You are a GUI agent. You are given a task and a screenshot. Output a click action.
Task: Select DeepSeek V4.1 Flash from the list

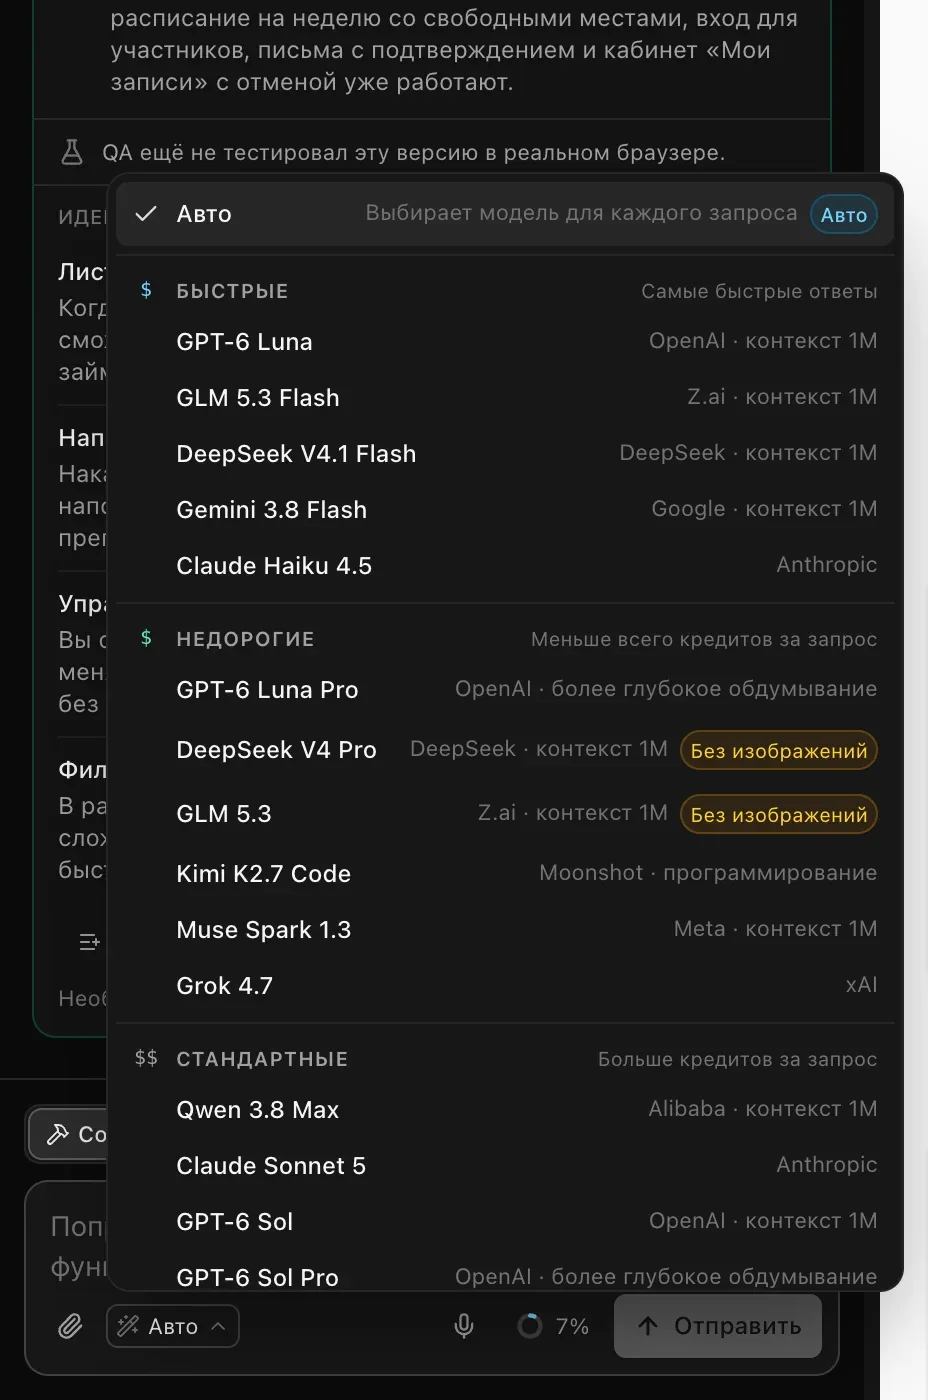(x=505, y=454)
